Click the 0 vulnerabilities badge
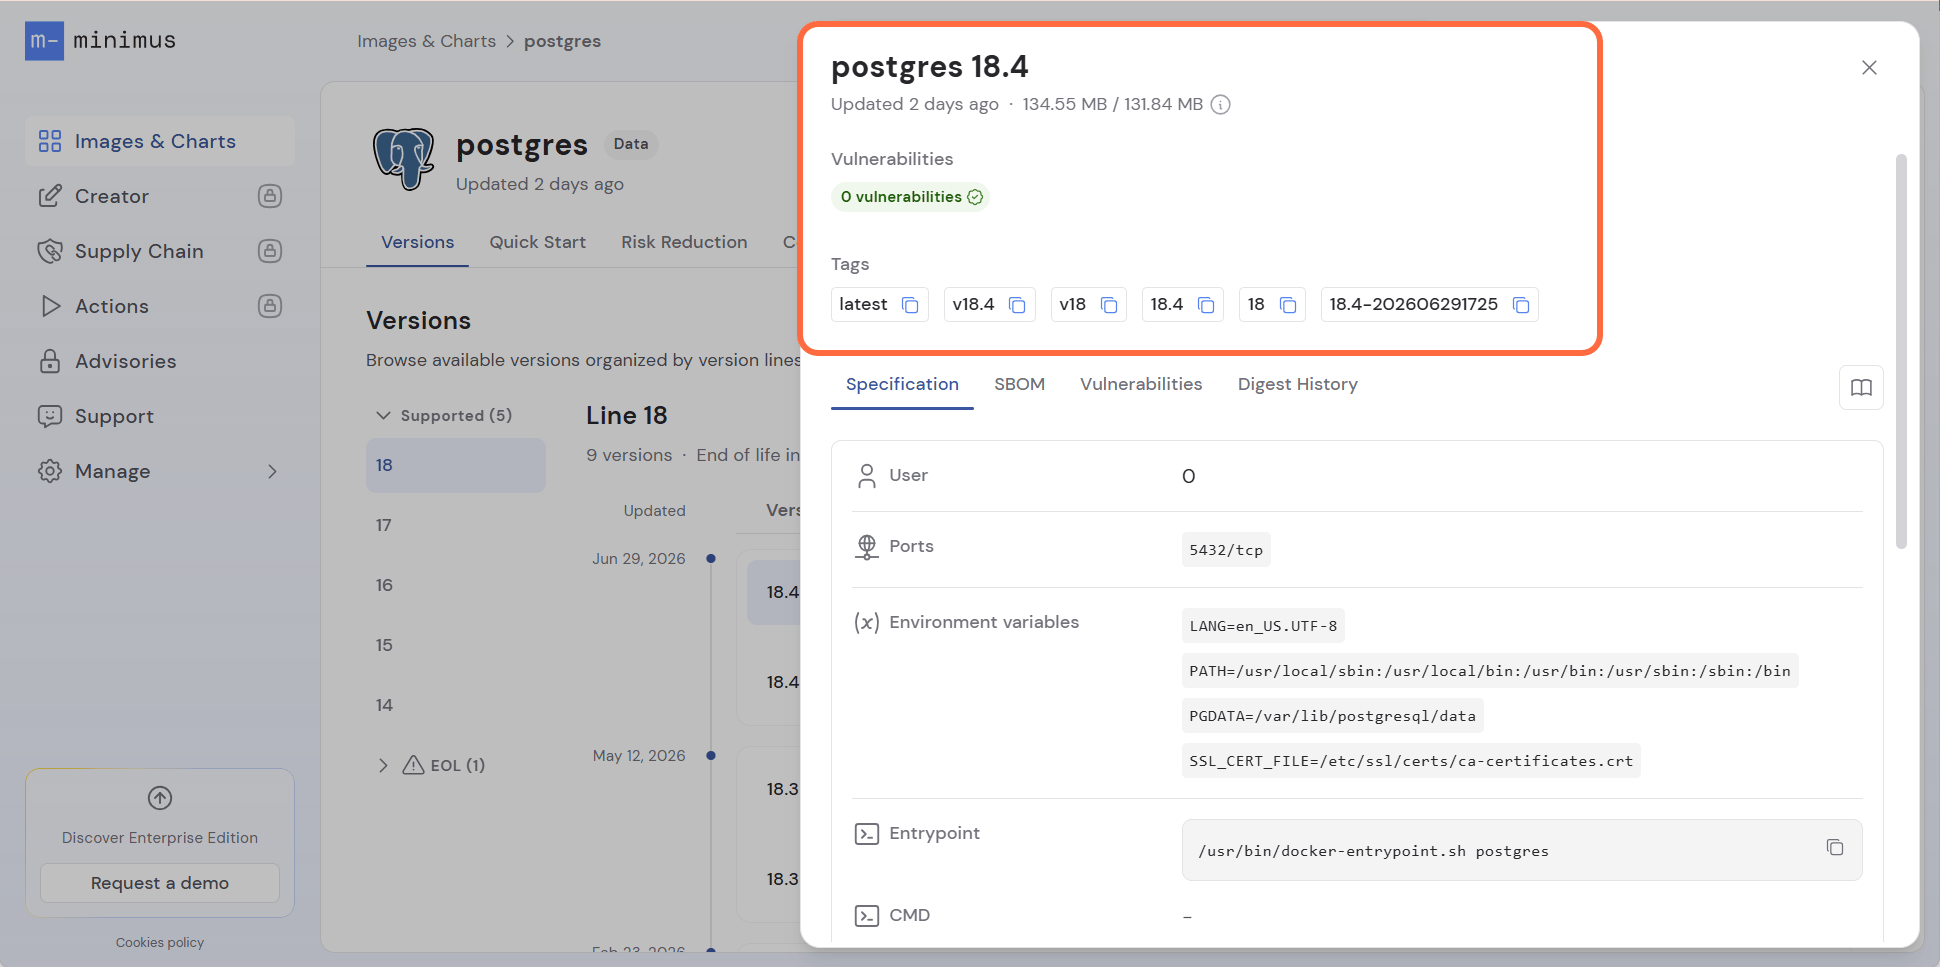 tap(911, 197)
